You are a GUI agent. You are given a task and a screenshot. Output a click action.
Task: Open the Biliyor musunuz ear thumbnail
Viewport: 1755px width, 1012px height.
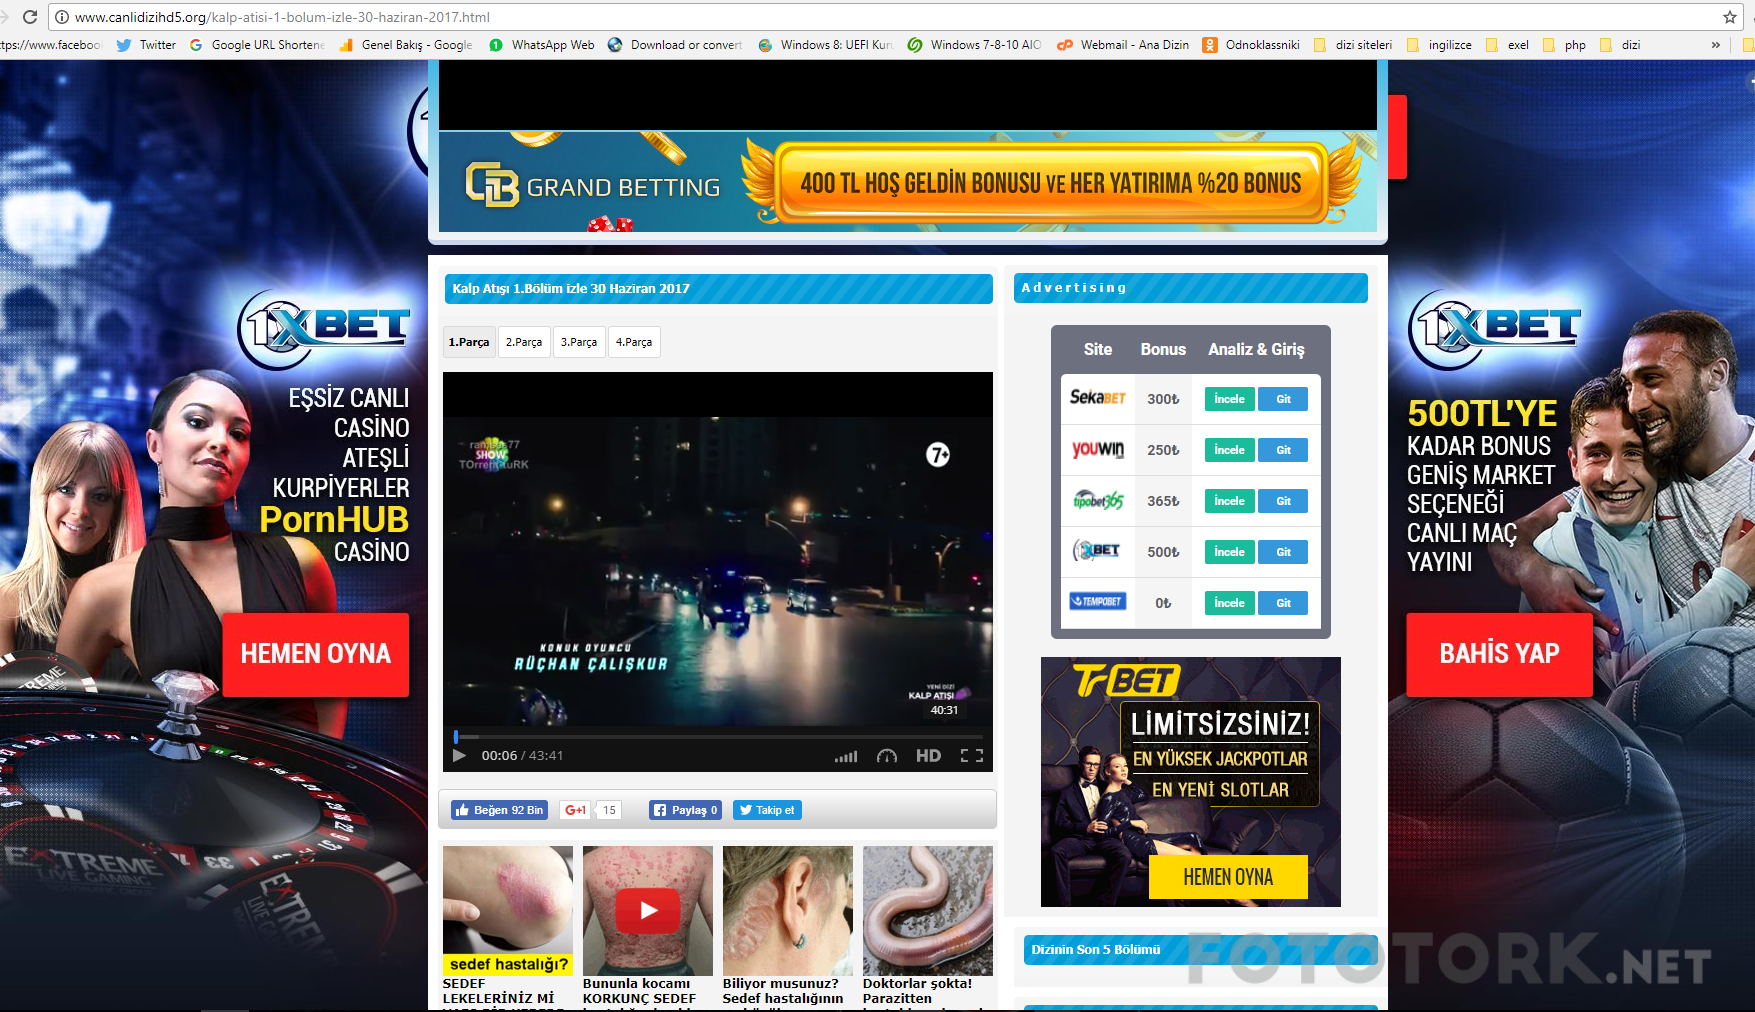pyautogui.click(x=788, y=910)
